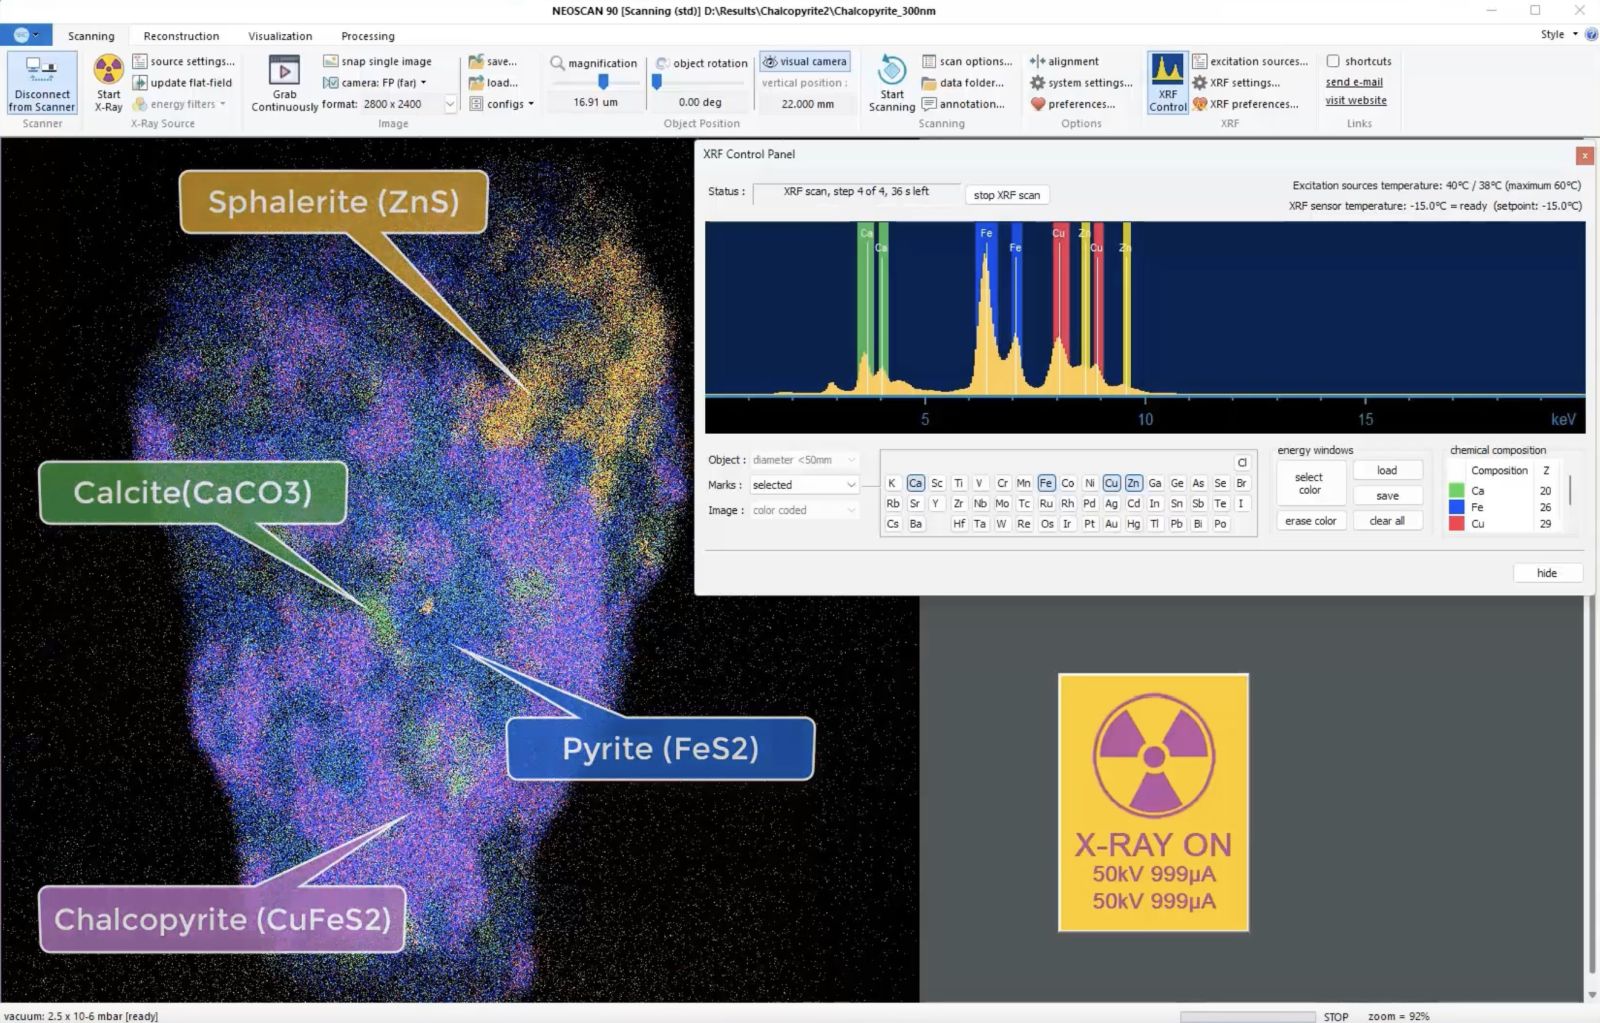Click the Start Scanning icon

point(891,71)
